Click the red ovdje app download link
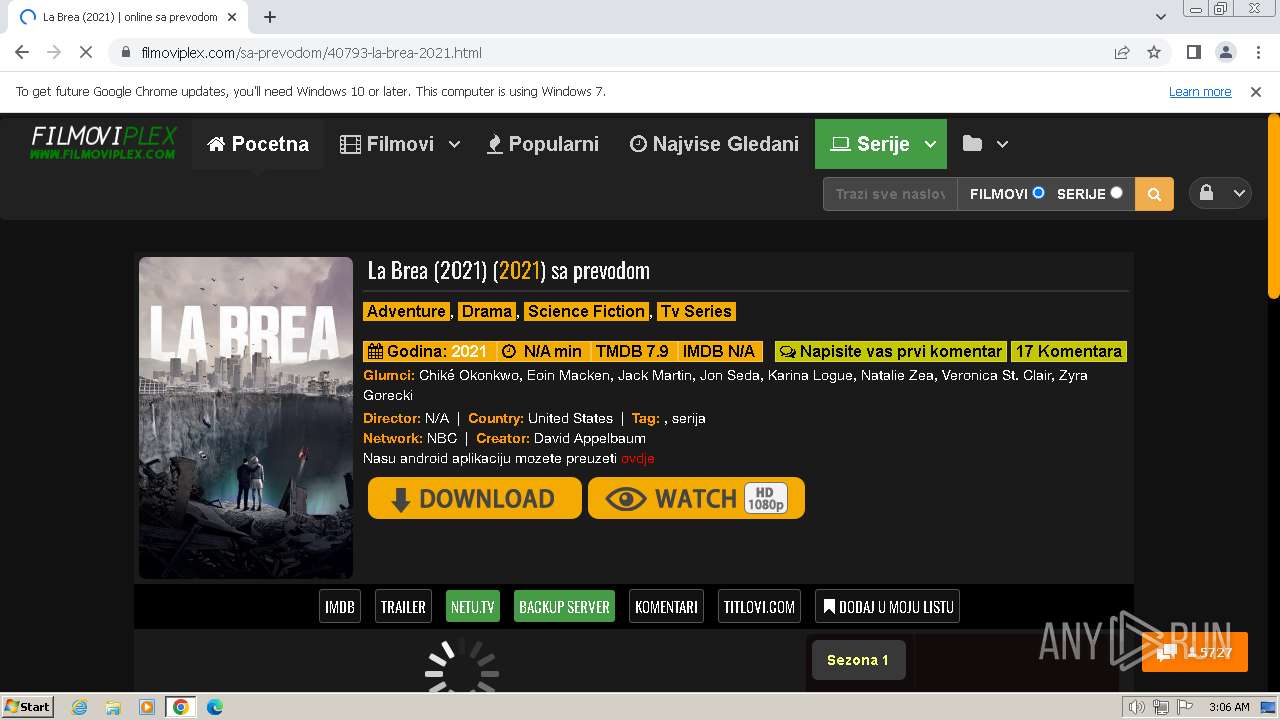 pos(638,458)
